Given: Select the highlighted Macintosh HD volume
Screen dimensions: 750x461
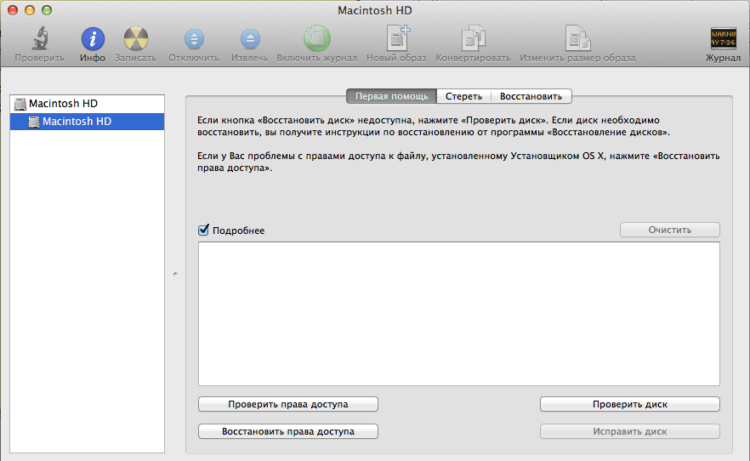Looking at the screenshot, I should 87,121.
